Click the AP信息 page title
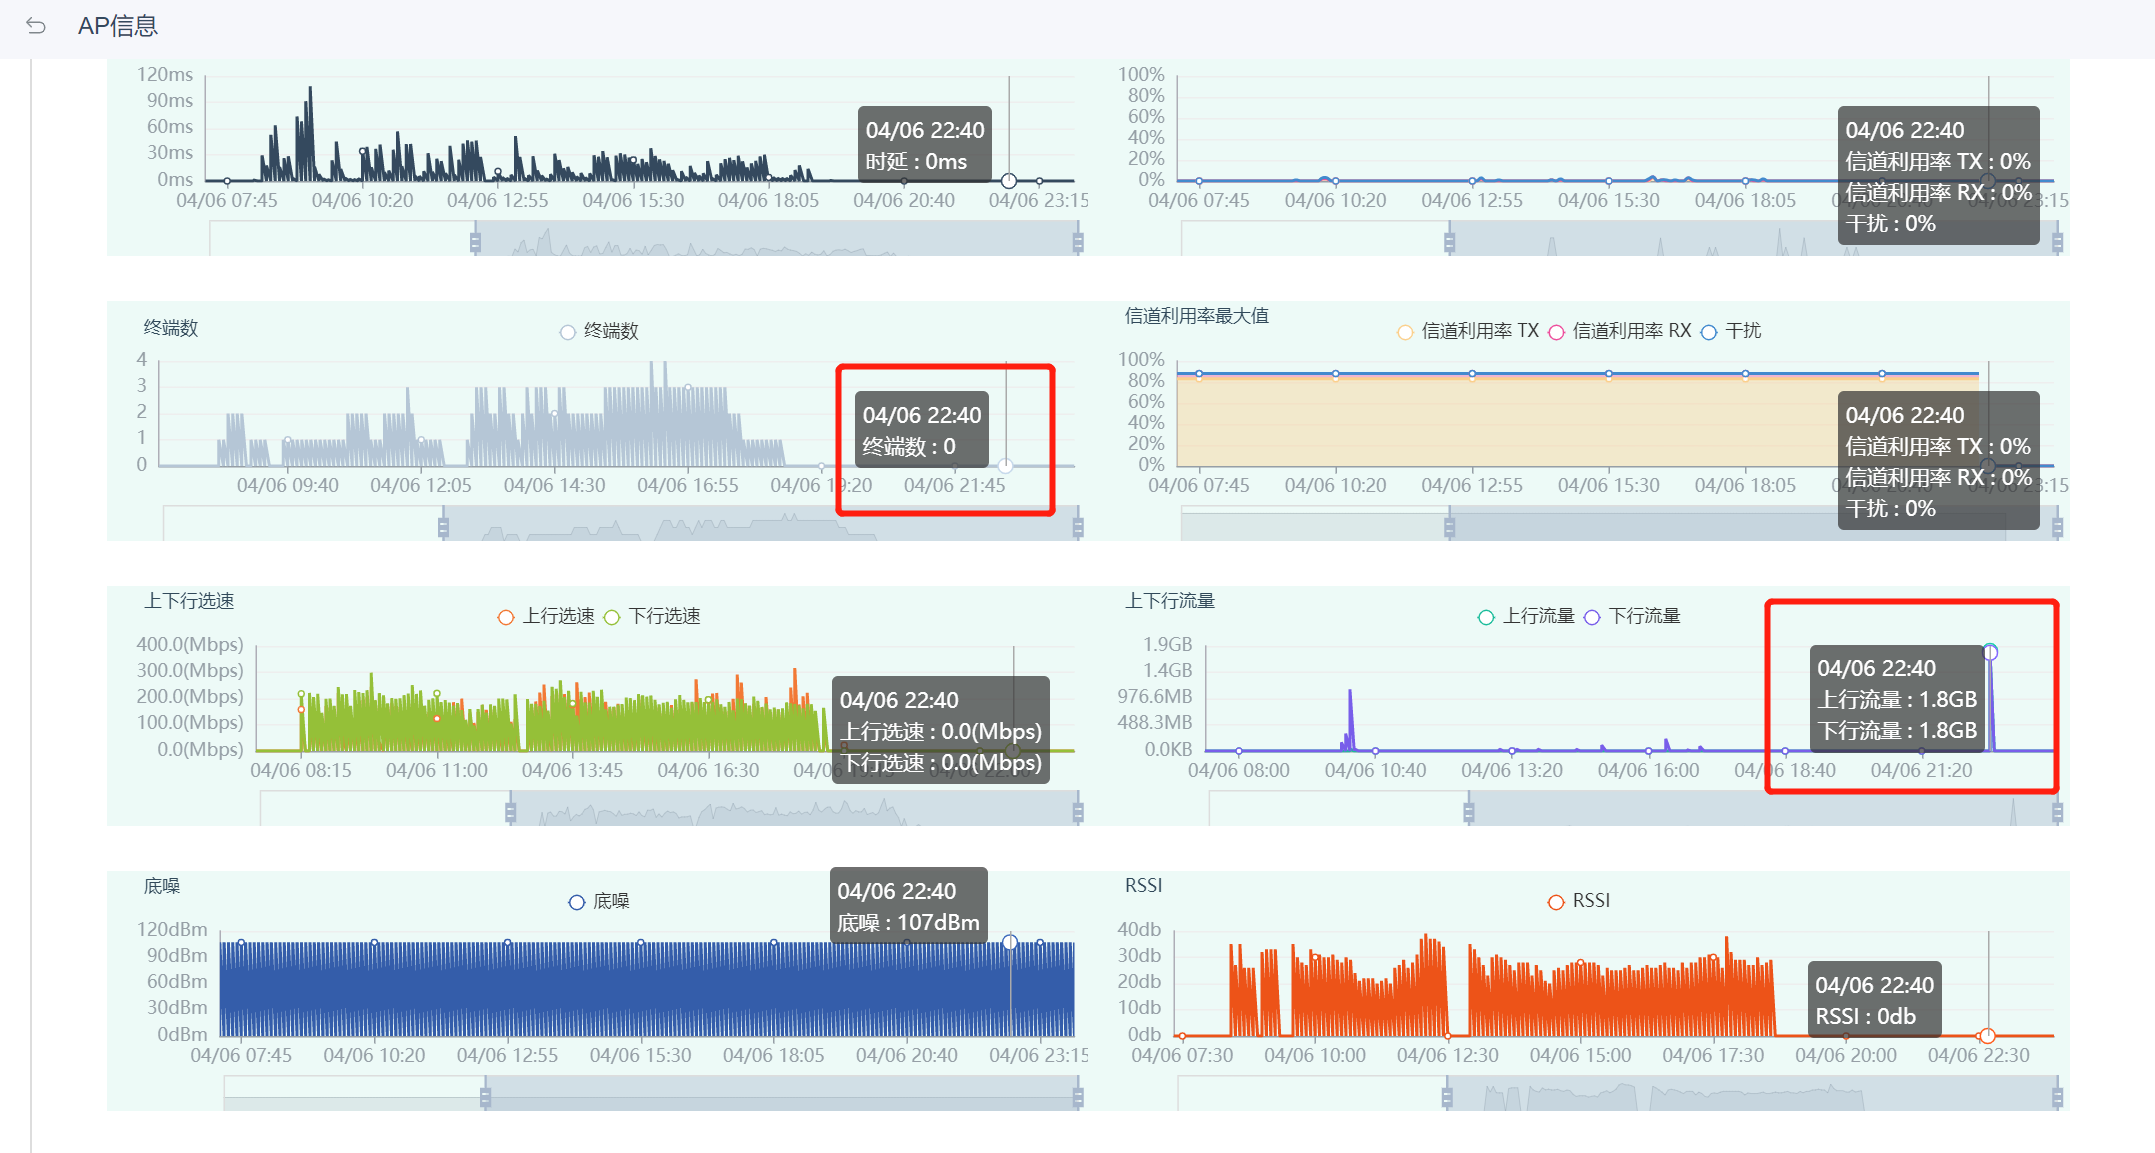 pos(118,26)
